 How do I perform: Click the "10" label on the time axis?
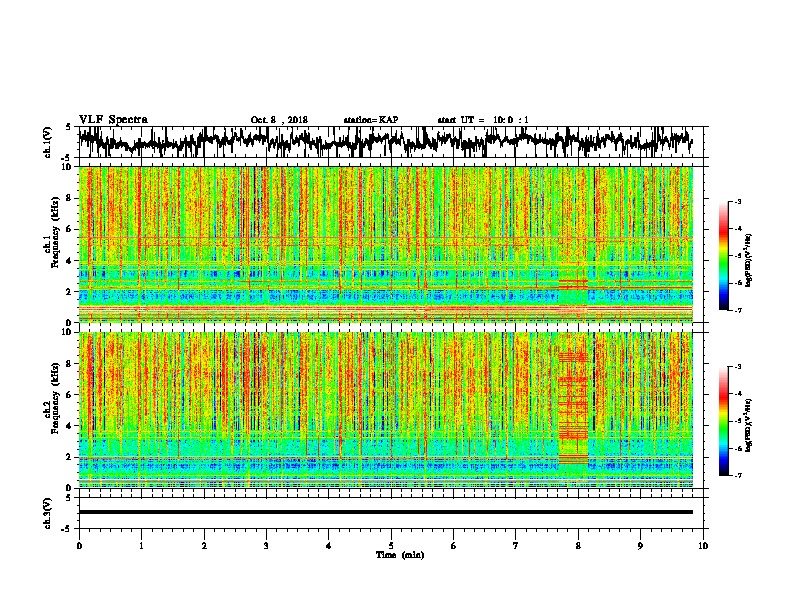[x=703, y=545]
